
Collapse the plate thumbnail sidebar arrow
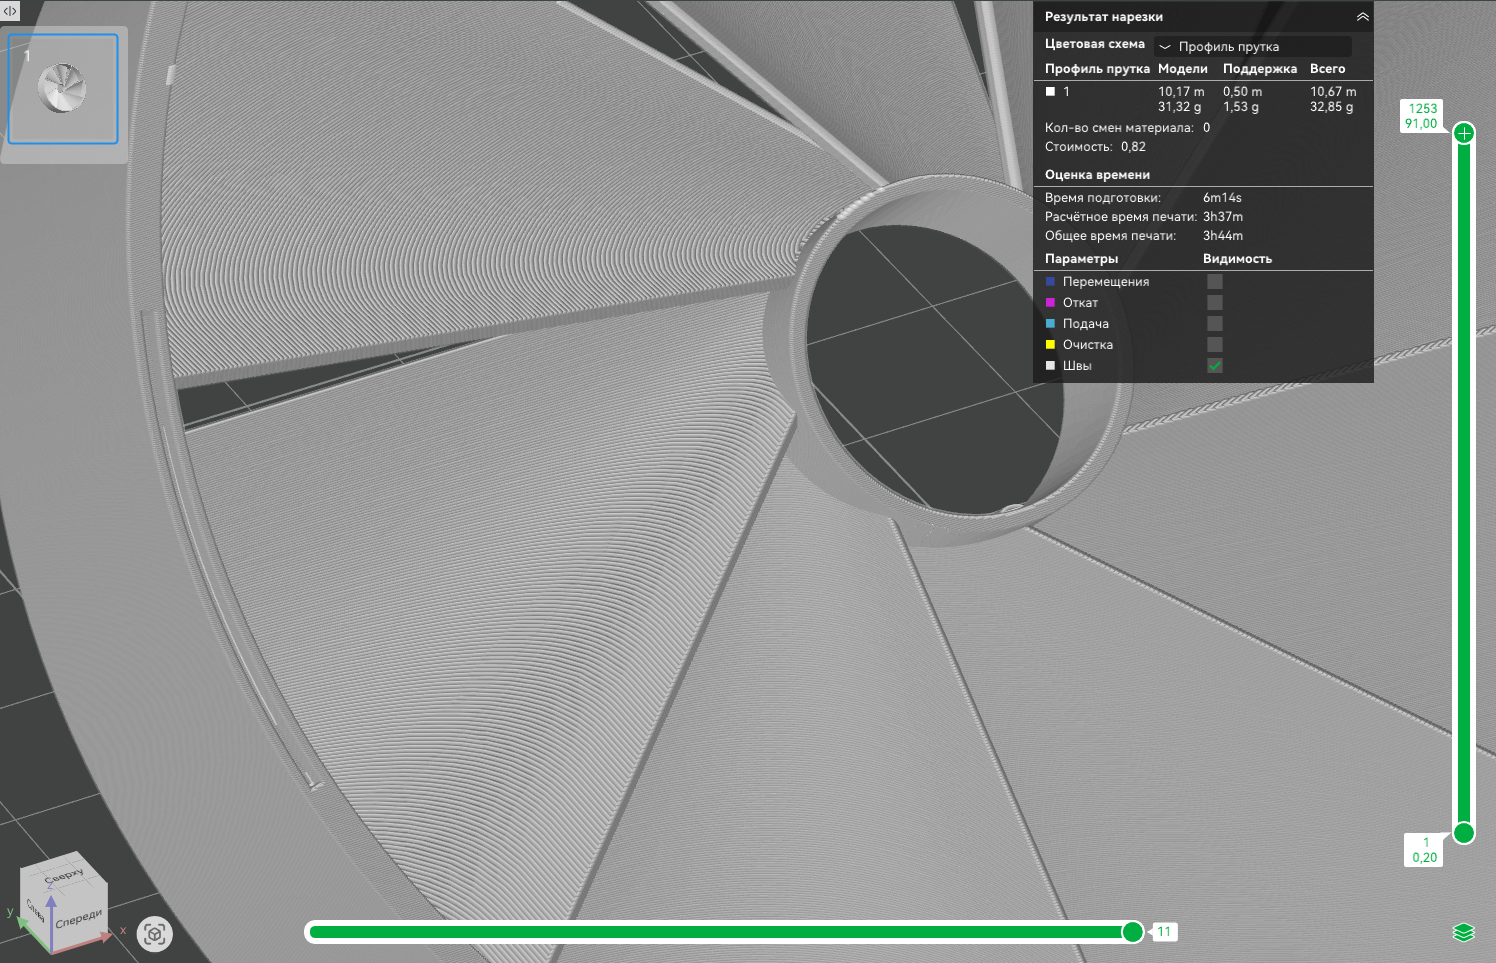(10, 11)
